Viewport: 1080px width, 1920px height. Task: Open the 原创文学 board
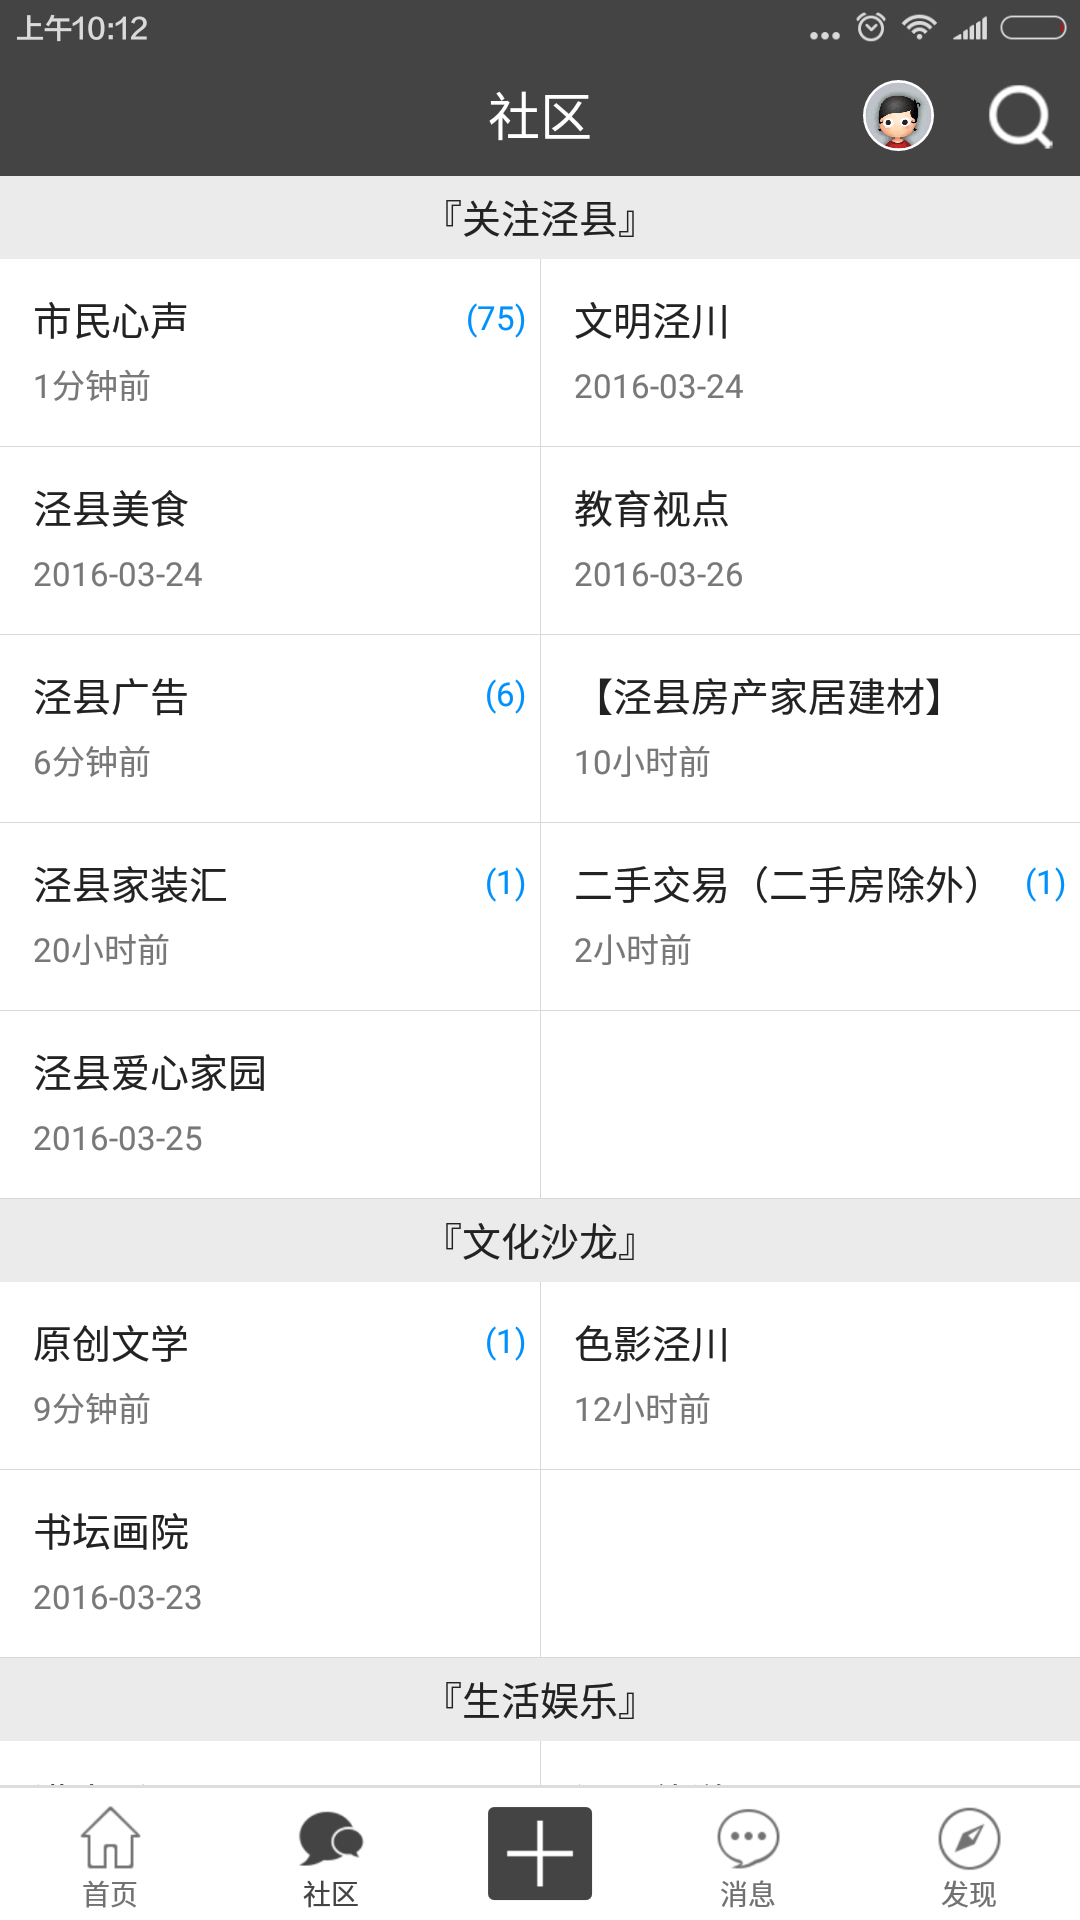(x=112, y=1345)
